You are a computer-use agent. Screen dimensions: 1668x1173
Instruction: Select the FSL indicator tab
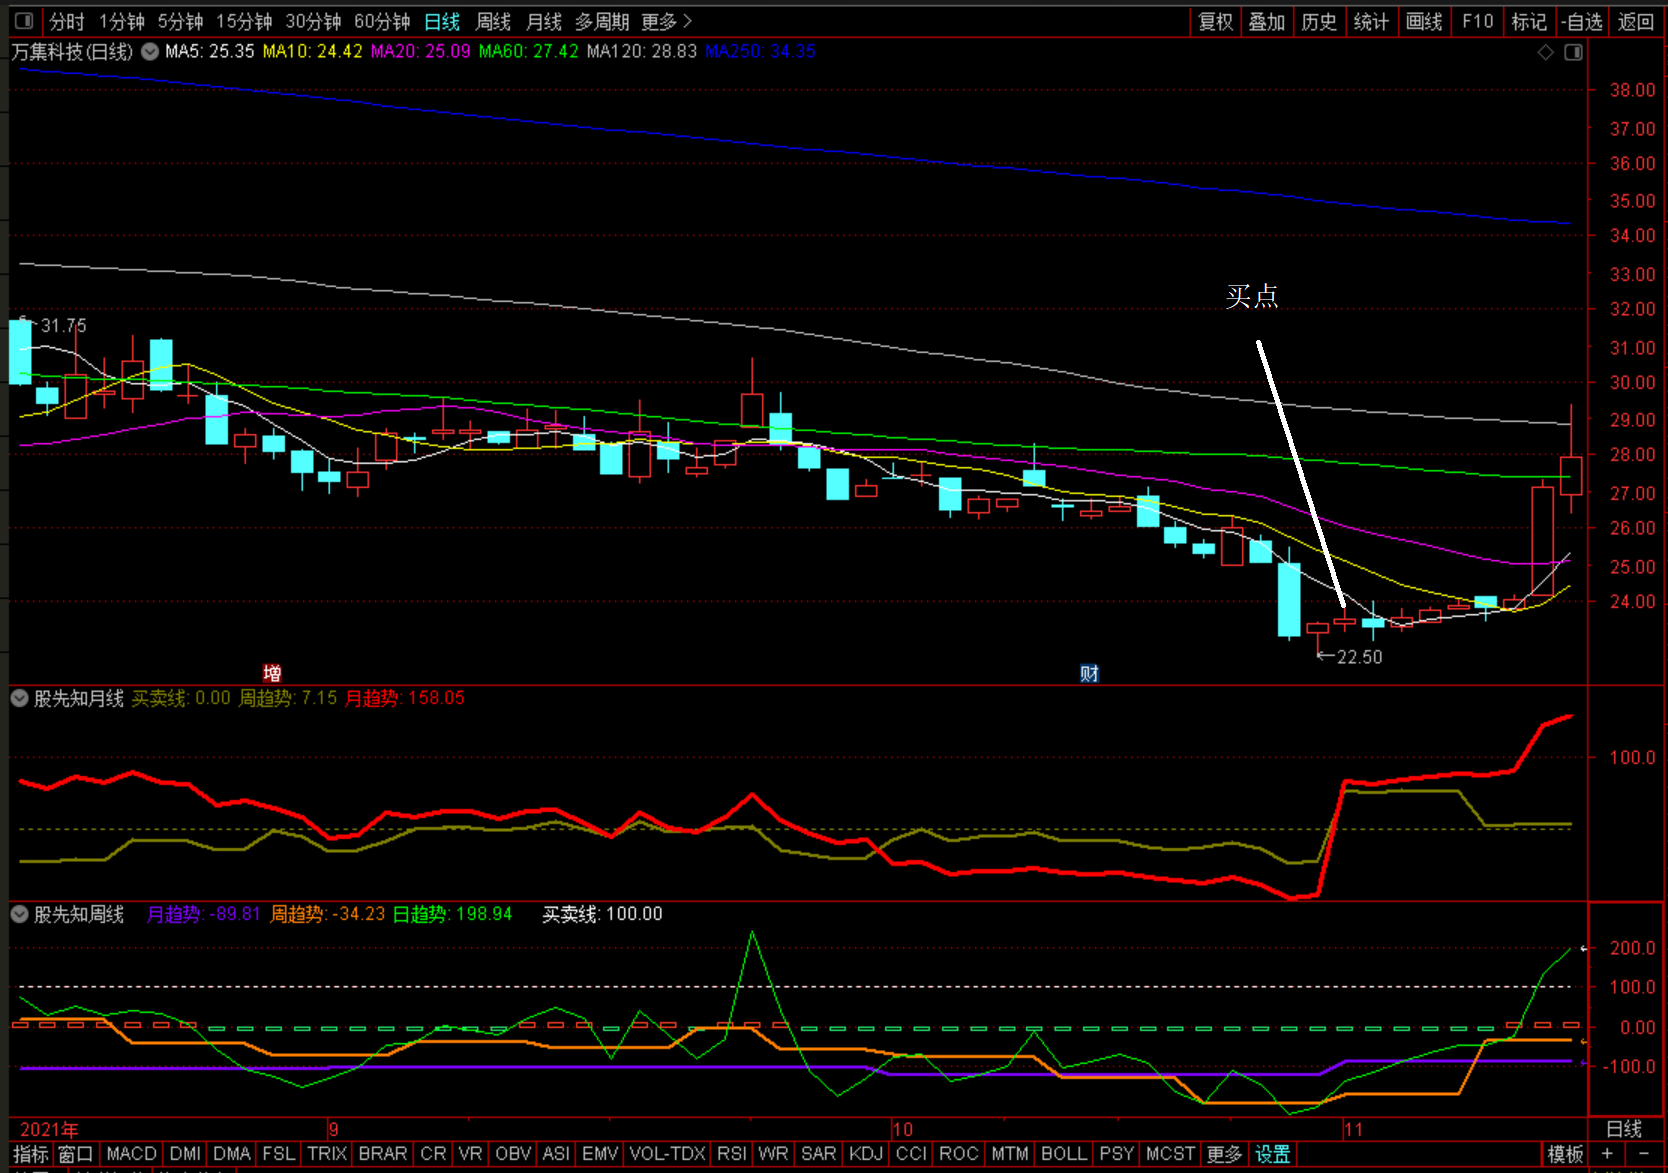(x=279, y=1154)
